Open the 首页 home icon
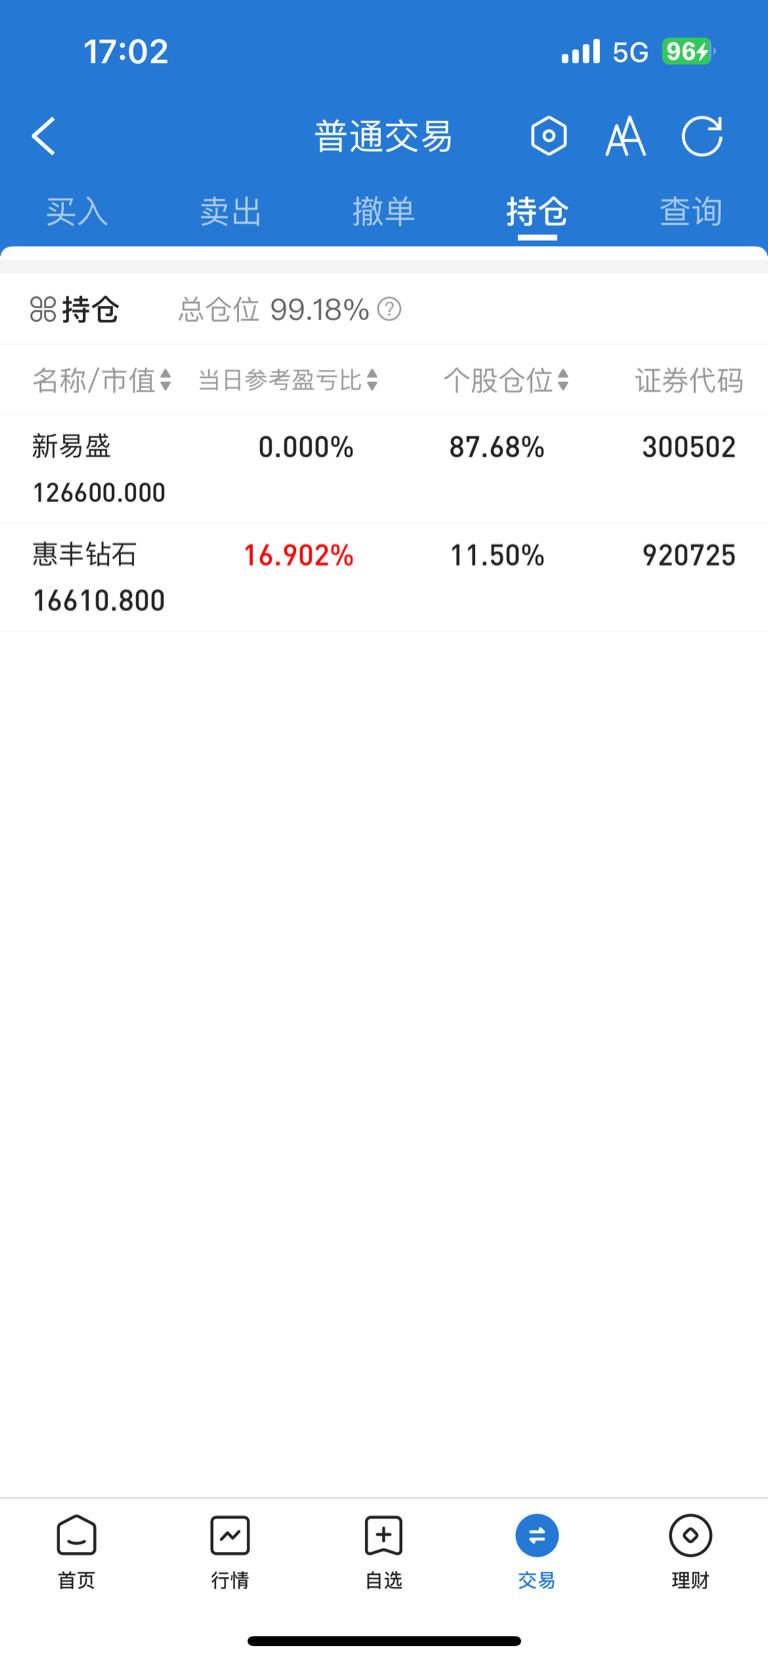 tap(76, 1551)
